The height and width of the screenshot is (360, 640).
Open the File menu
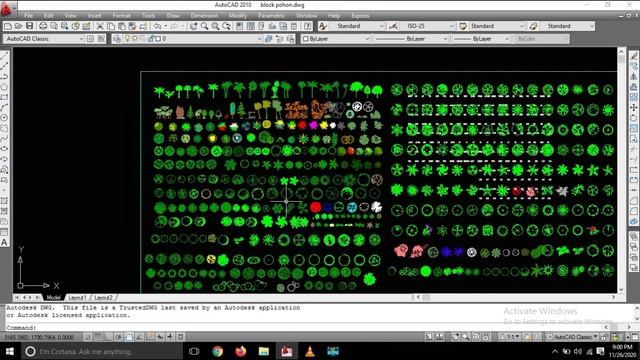click(29, 16)
